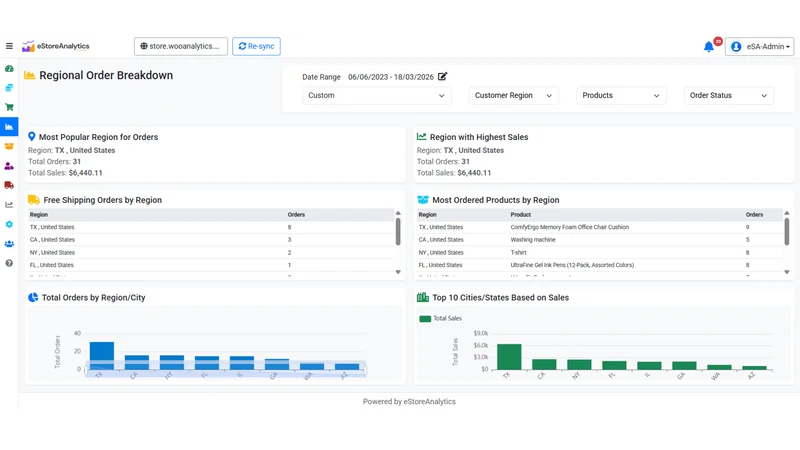Open the hamburger navigation menu
800x450 pixels.
(9, 46)
